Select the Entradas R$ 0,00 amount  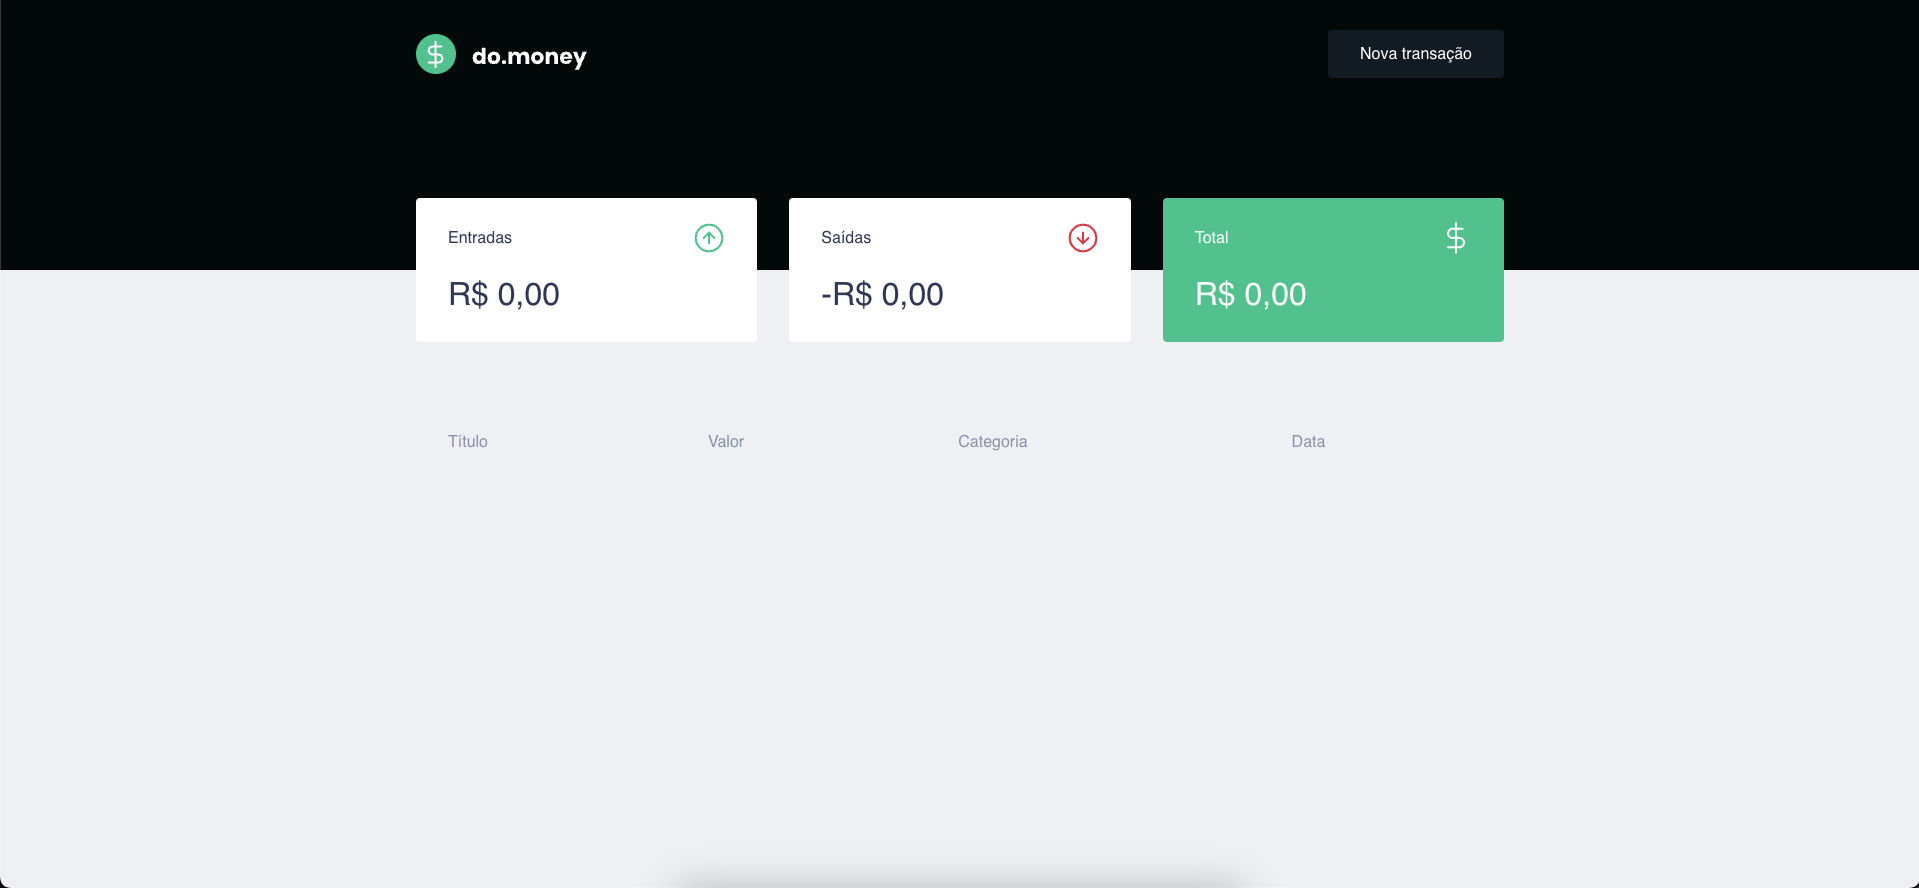click(504, 295)
